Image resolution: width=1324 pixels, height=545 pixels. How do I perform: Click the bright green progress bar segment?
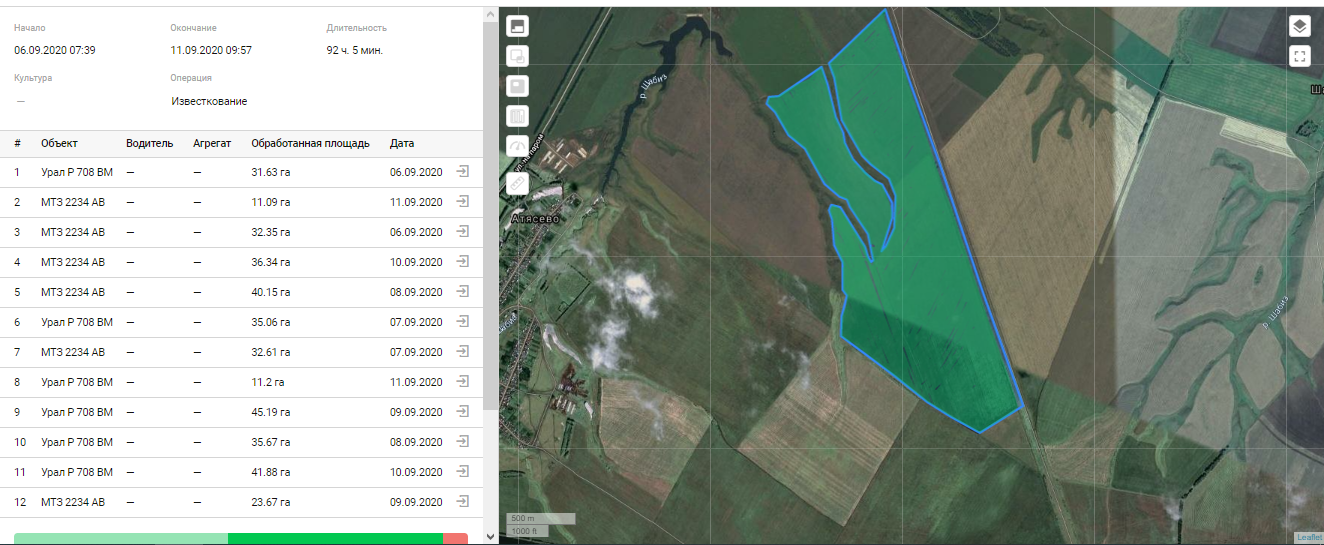(335, 539)
